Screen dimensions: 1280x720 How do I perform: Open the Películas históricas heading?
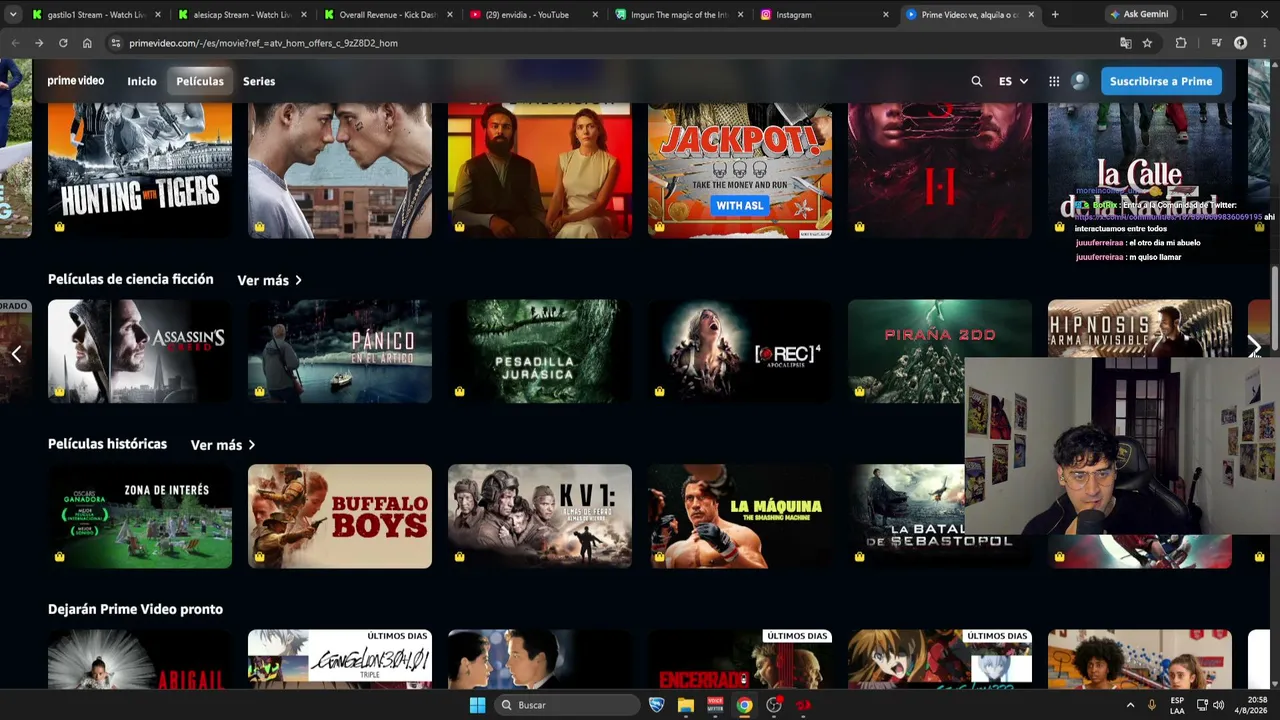tap(107, 444)
